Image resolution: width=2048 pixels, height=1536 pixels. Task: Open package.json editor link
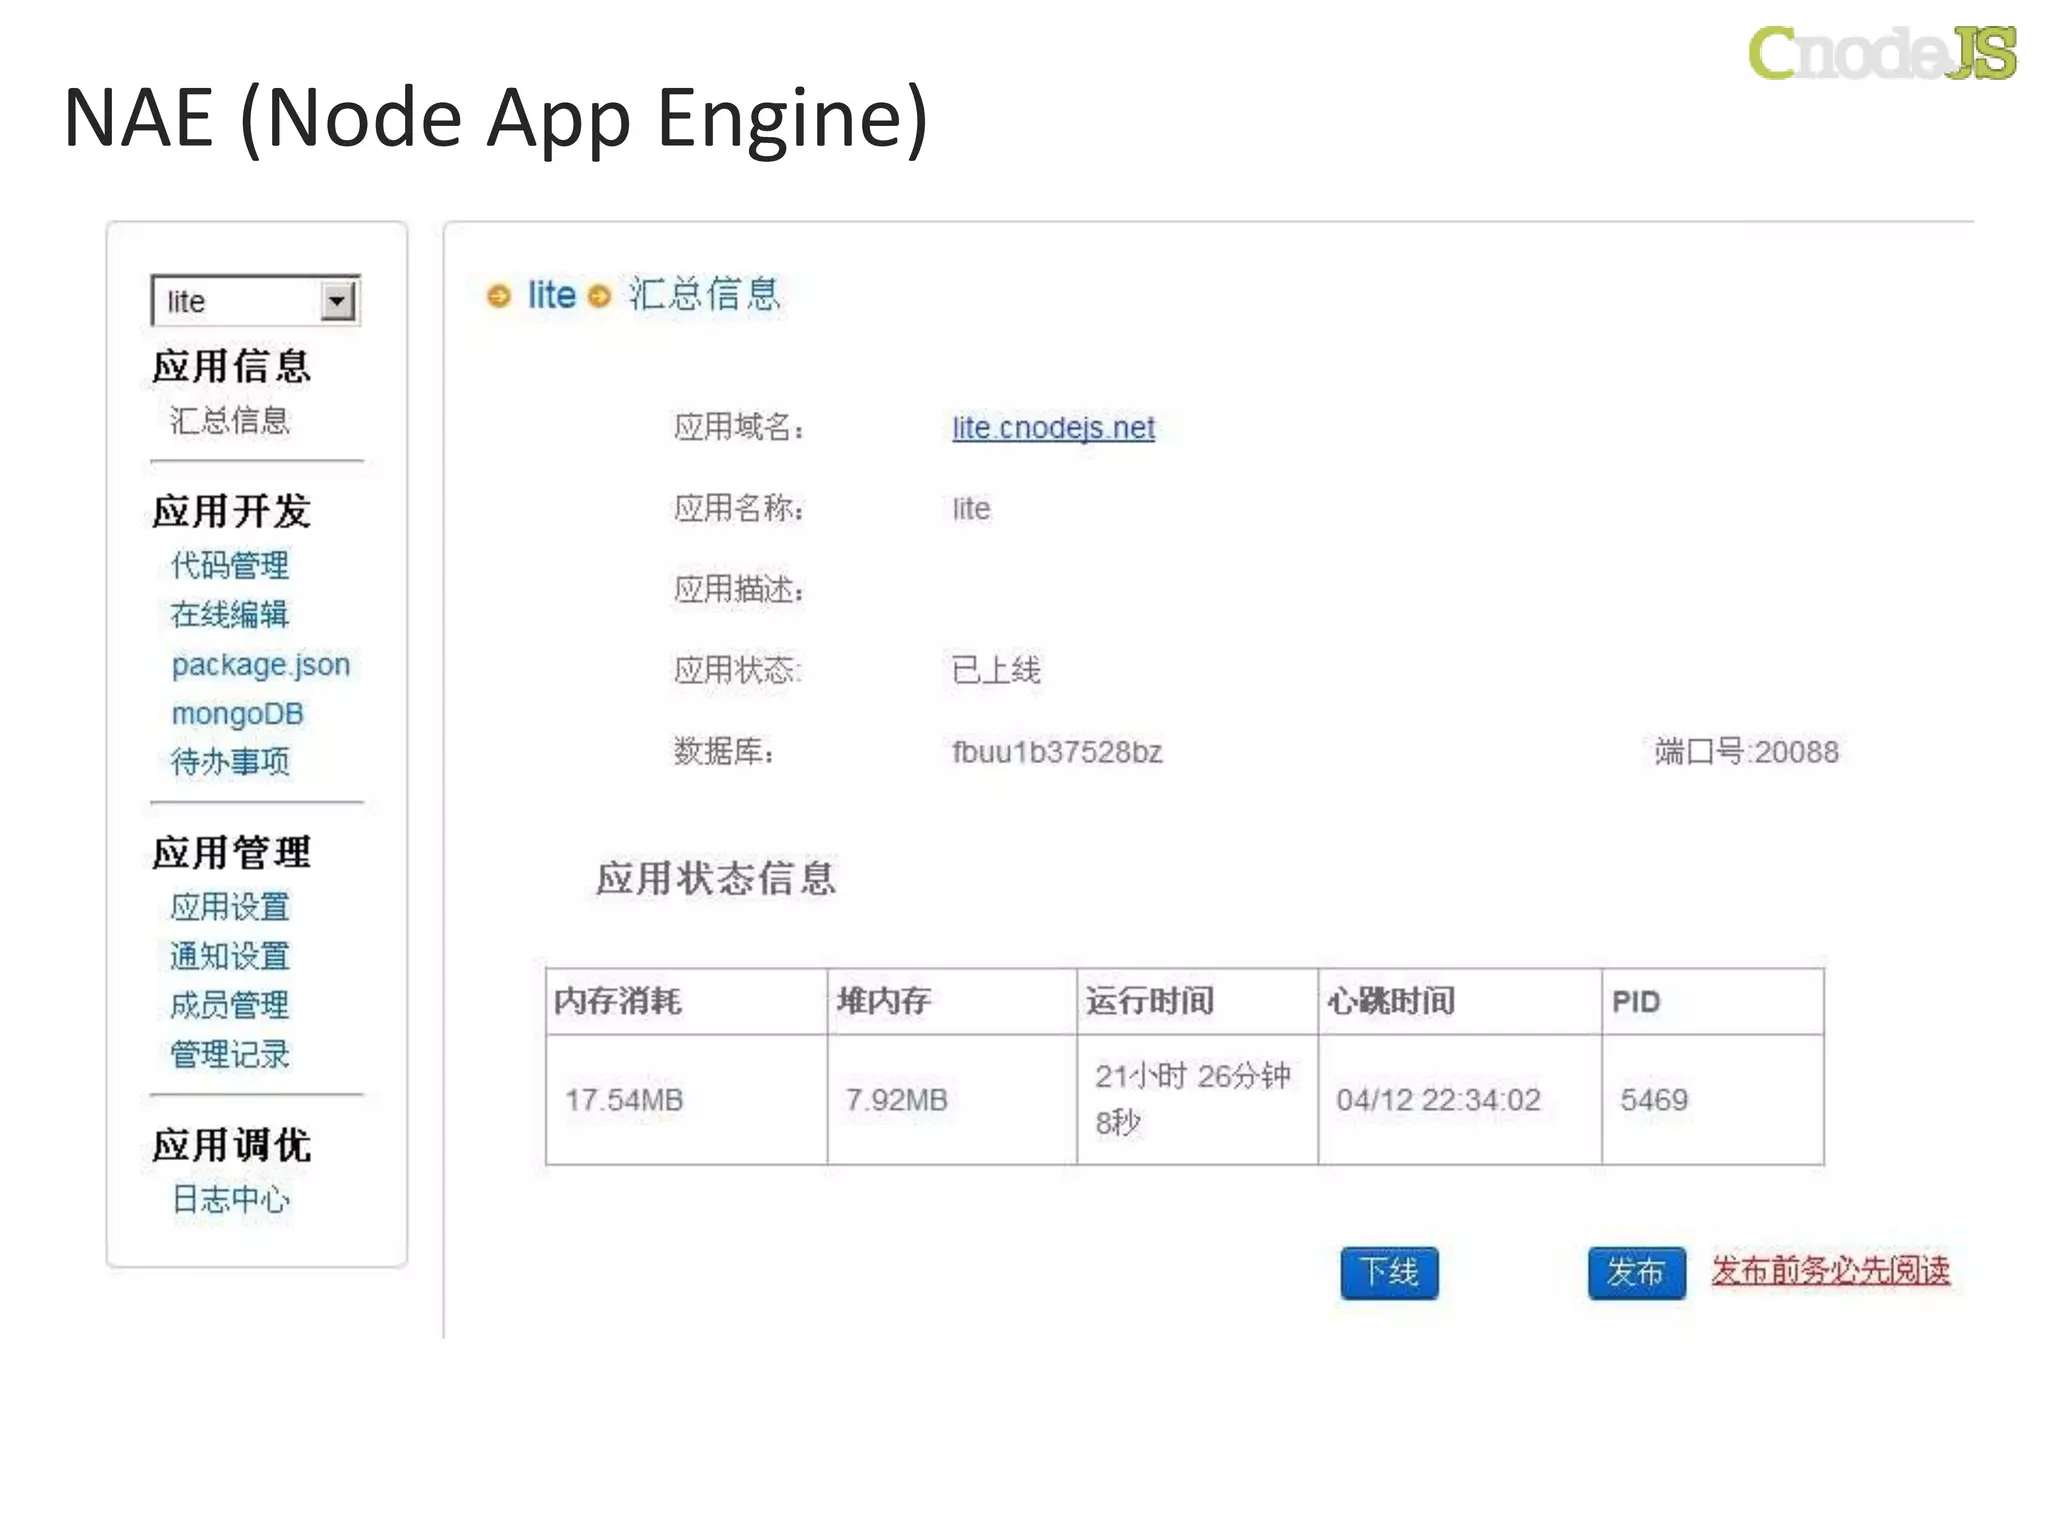[x=260, y=664]
